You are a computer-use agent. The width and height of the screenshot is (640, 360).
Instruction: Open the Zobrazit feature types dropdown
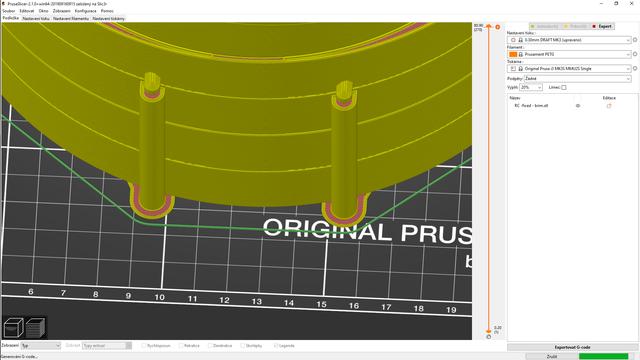click(x=107, y=346)
